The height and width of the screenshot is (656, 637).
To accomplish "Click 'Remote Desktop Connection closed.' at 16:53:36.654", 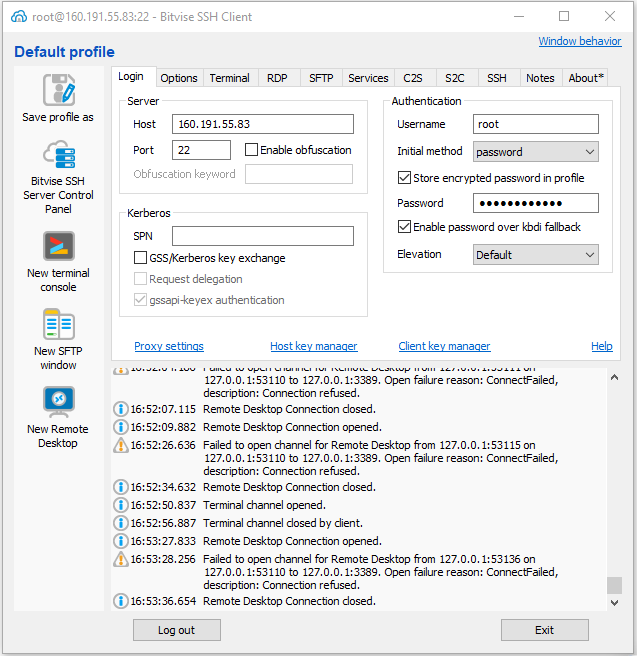I will click(289, 601).
